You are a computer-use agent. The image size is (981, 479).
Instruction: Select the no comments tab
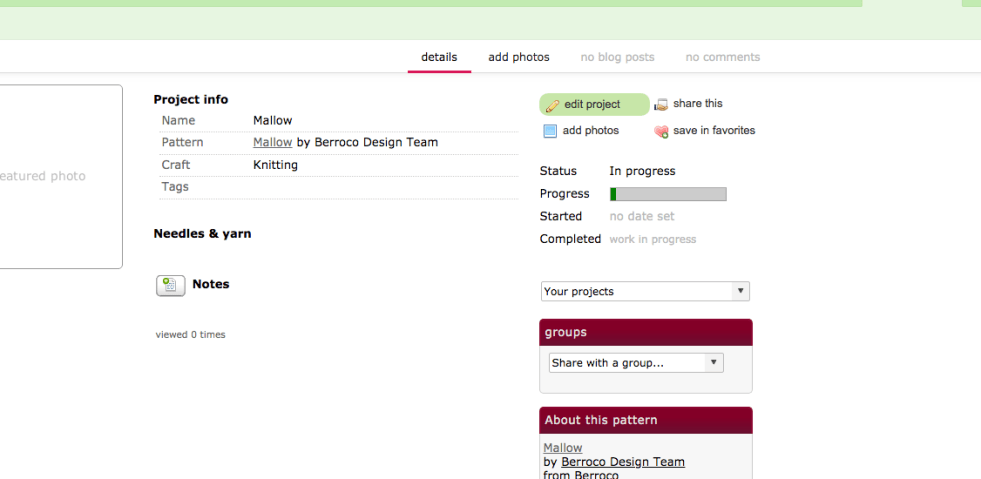click(x=722, y=57)
